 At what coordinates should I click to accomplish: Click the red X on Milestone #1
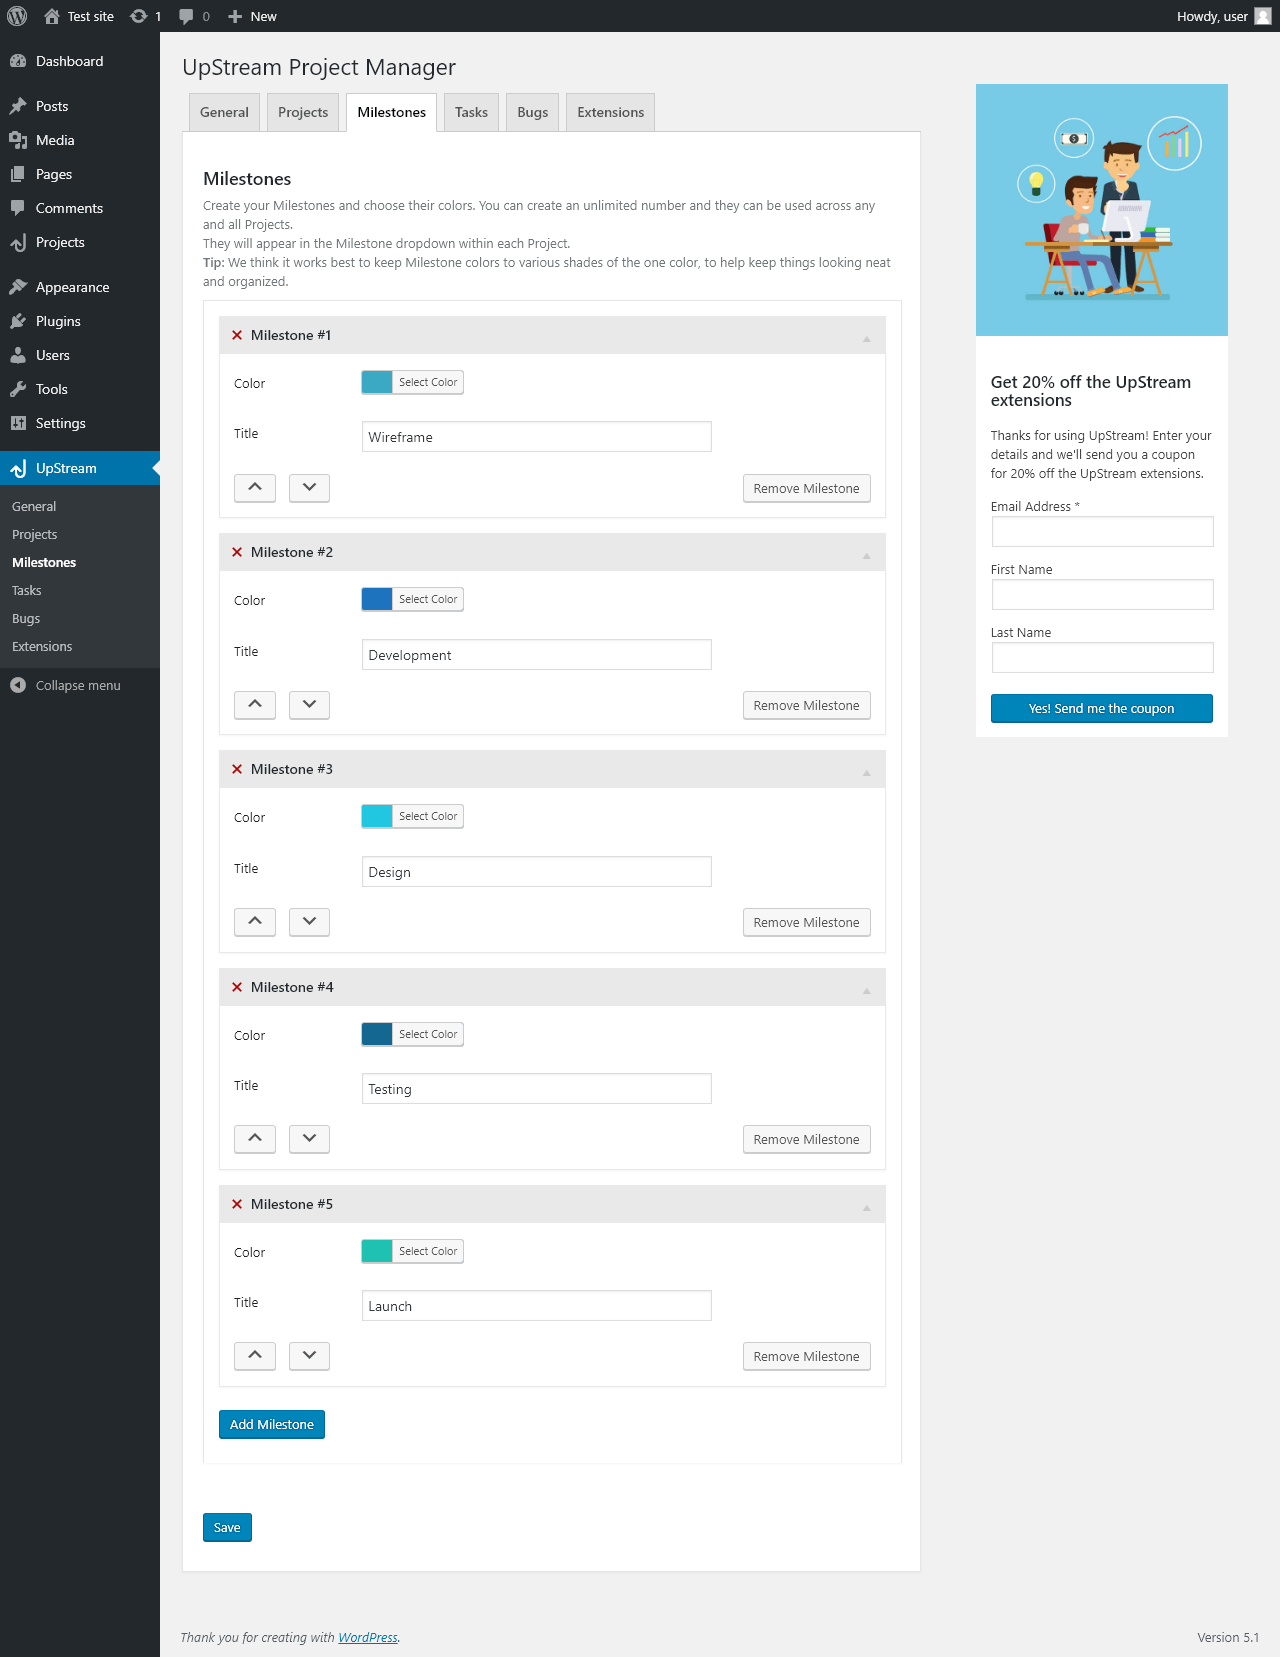(x=237, y=335)
